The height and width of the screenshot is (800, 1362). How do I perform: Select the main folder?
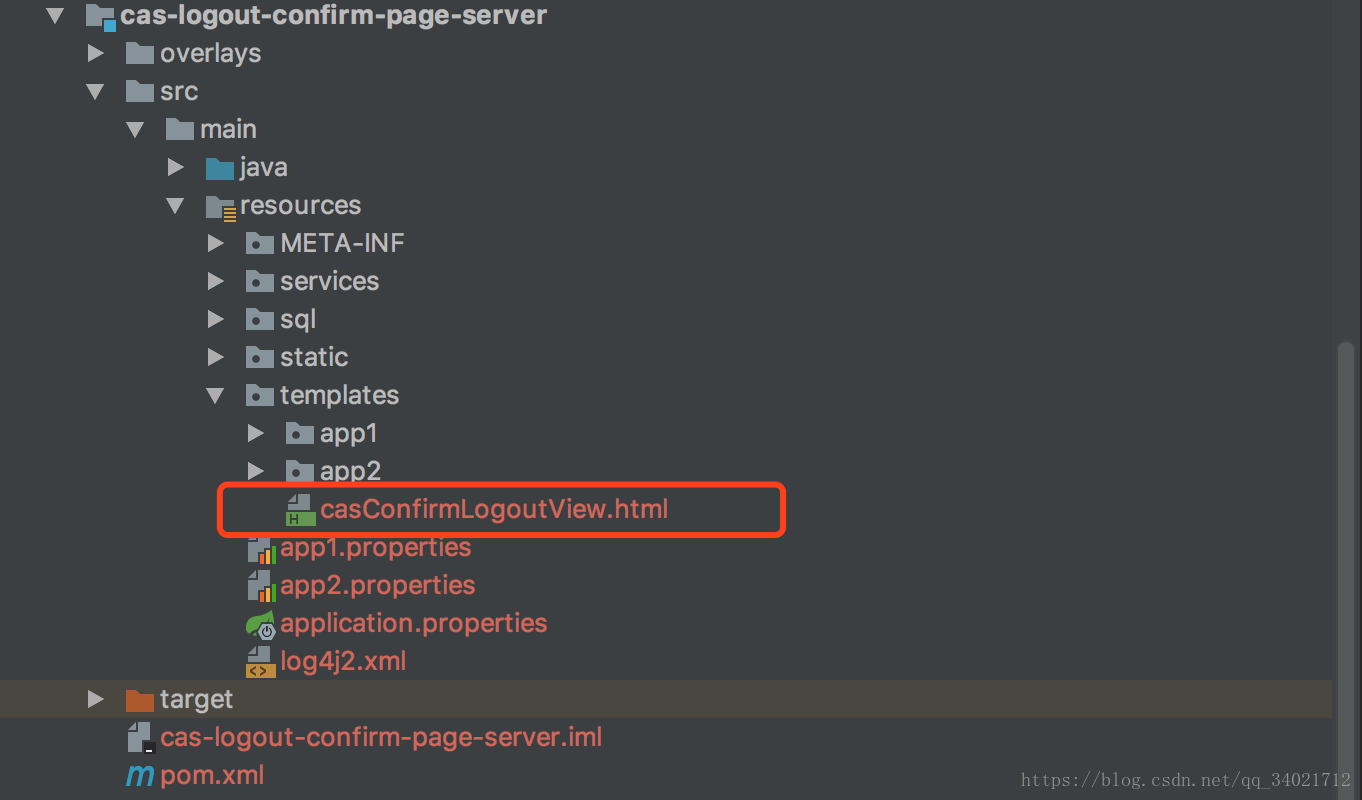click(228, 129)
